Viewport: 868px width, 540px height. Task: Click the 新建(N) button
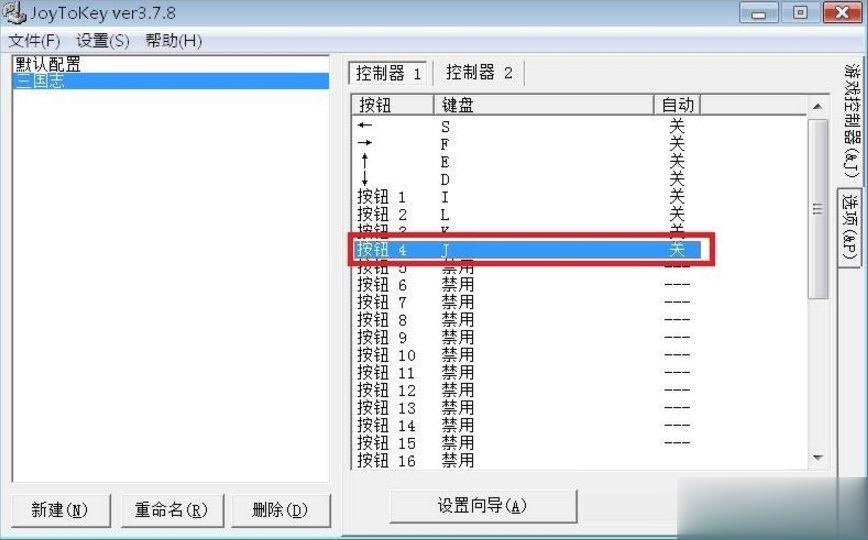(60, 510)
